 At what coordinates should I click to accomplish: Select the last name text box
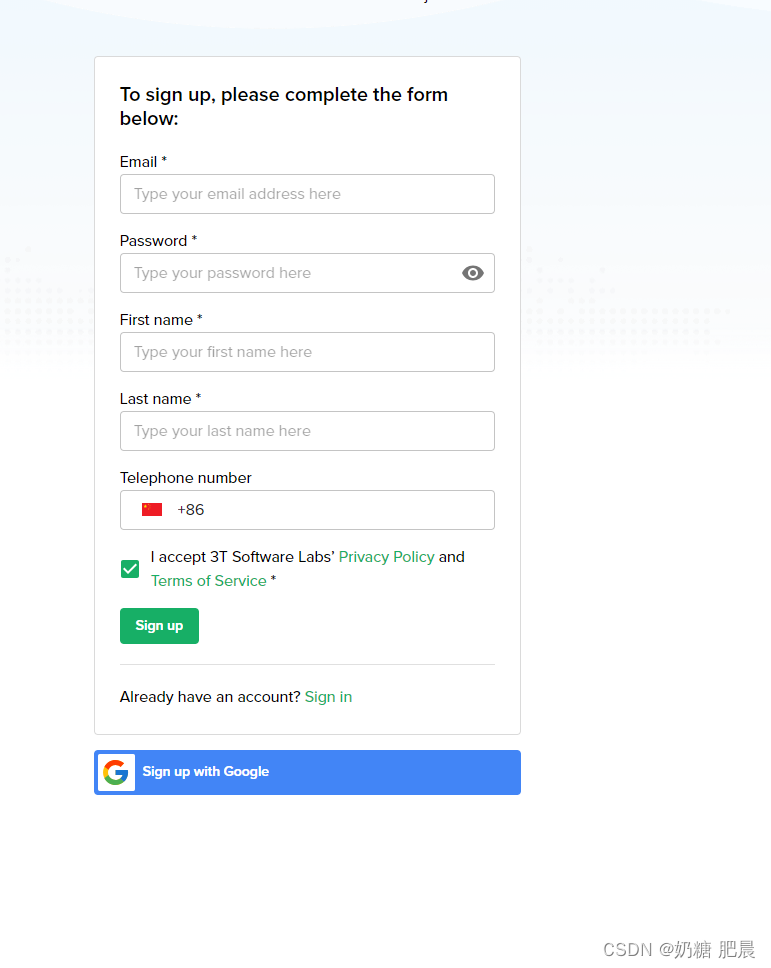[307, 430]
